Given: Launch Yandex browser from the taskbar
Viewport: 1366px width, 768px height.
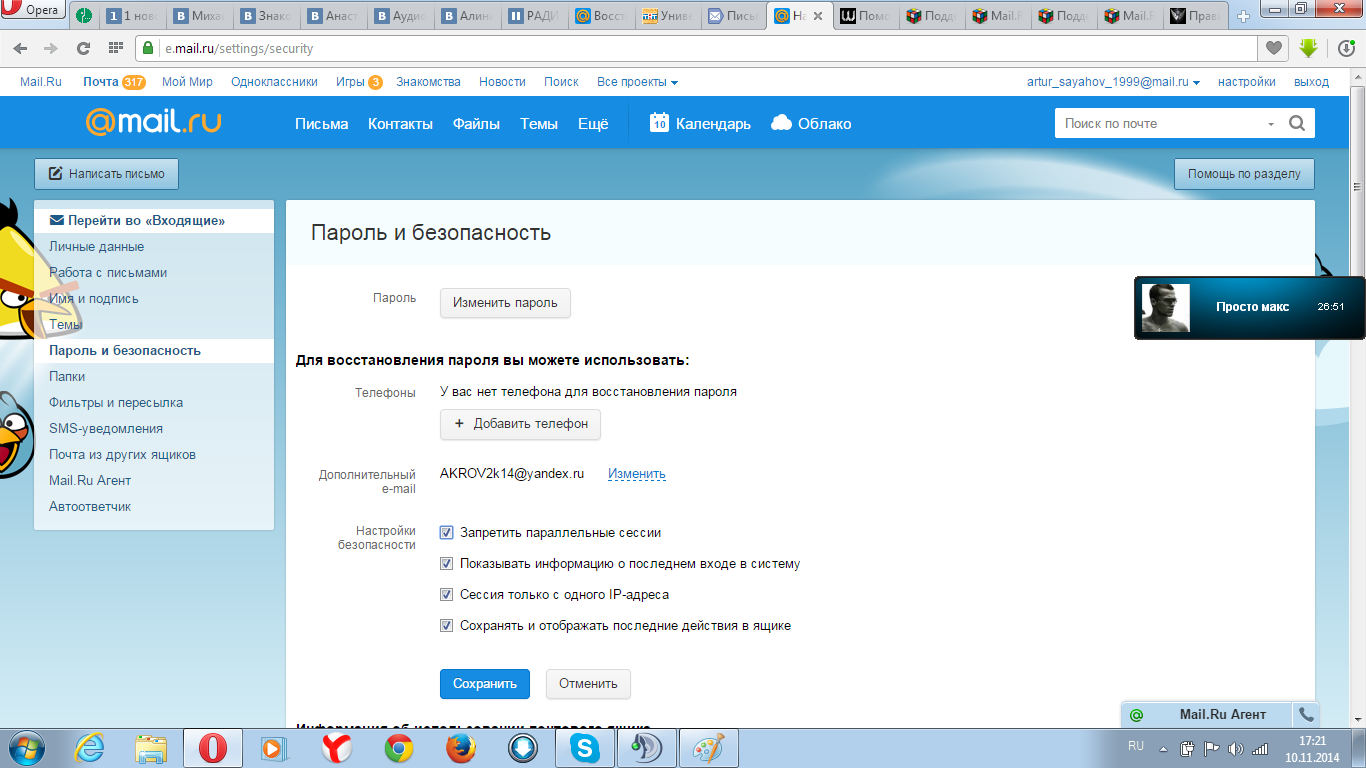Looking at the screenshot, I should (336, 747).
